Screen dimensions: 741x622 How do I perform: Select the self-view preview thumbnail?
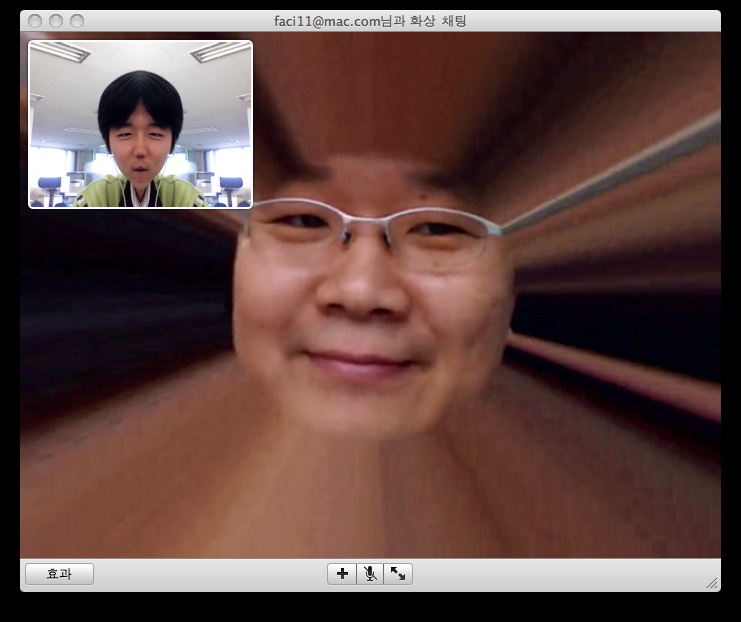[x=140, y=124]
